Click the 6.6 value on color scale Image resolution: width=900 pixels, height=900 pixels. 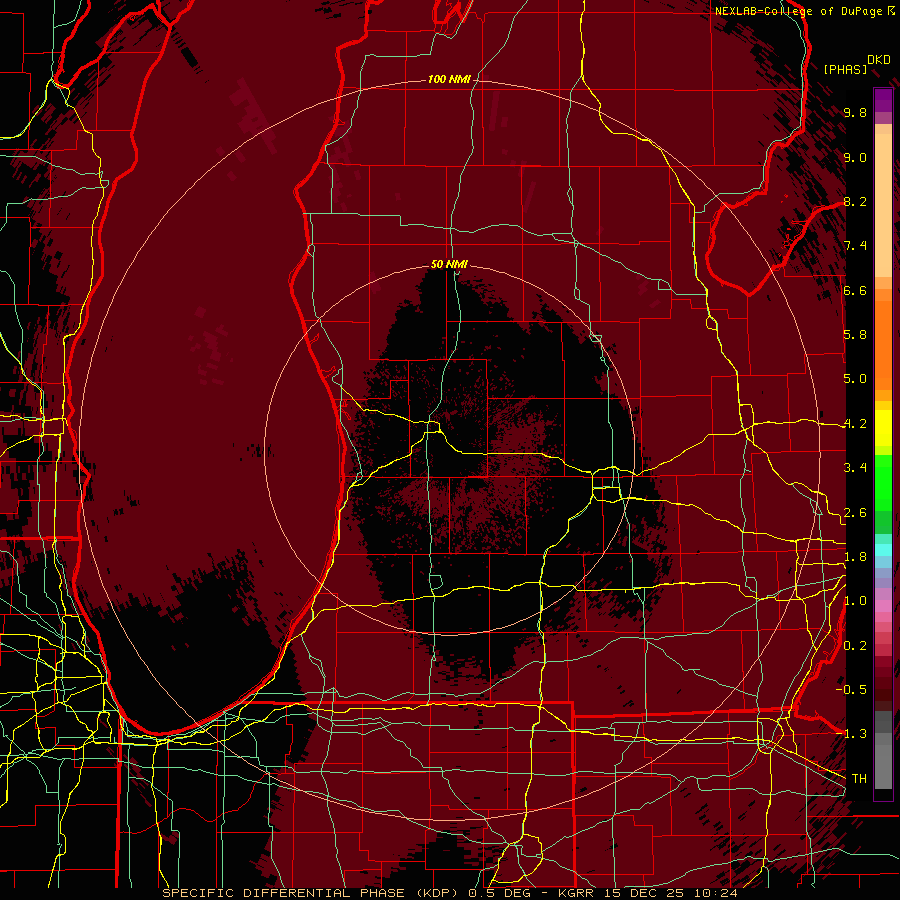click(855, 290)
